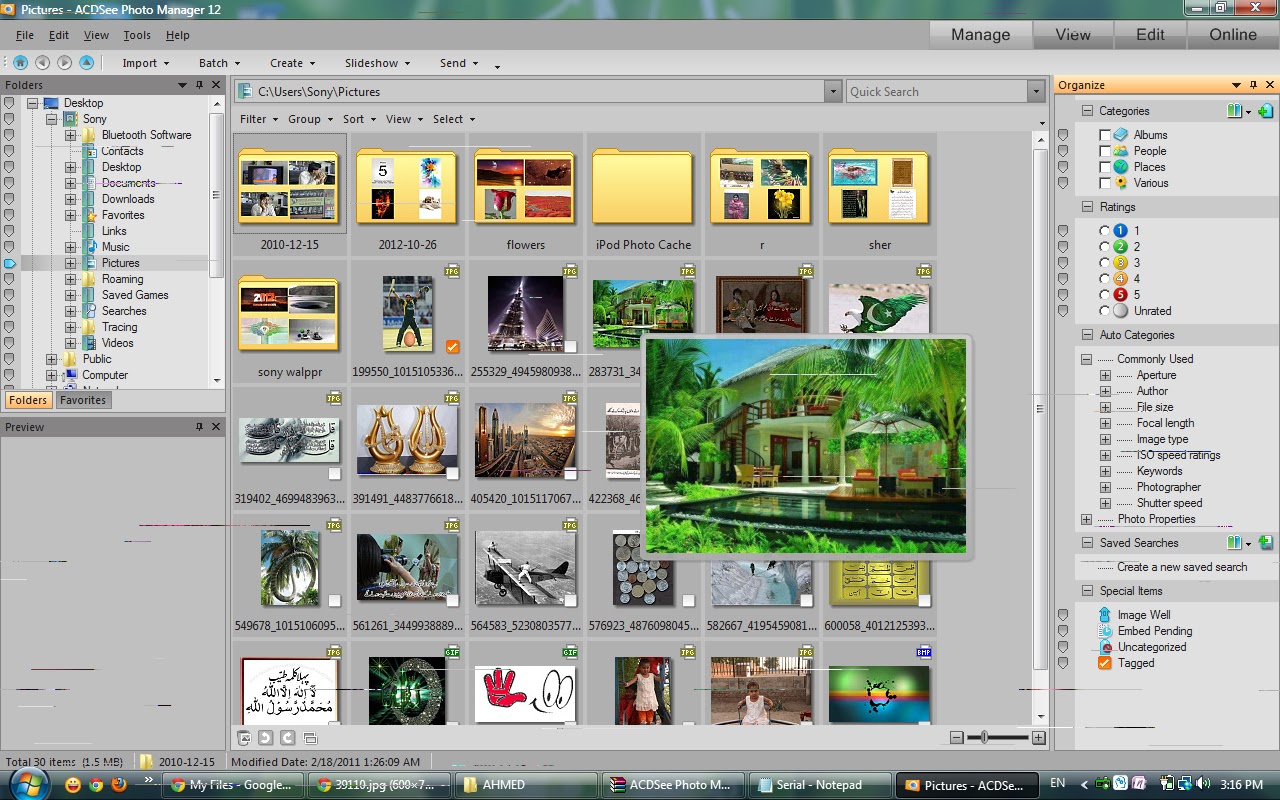
Task: Select the Unrated radio button
Action: coord(1105,311)
